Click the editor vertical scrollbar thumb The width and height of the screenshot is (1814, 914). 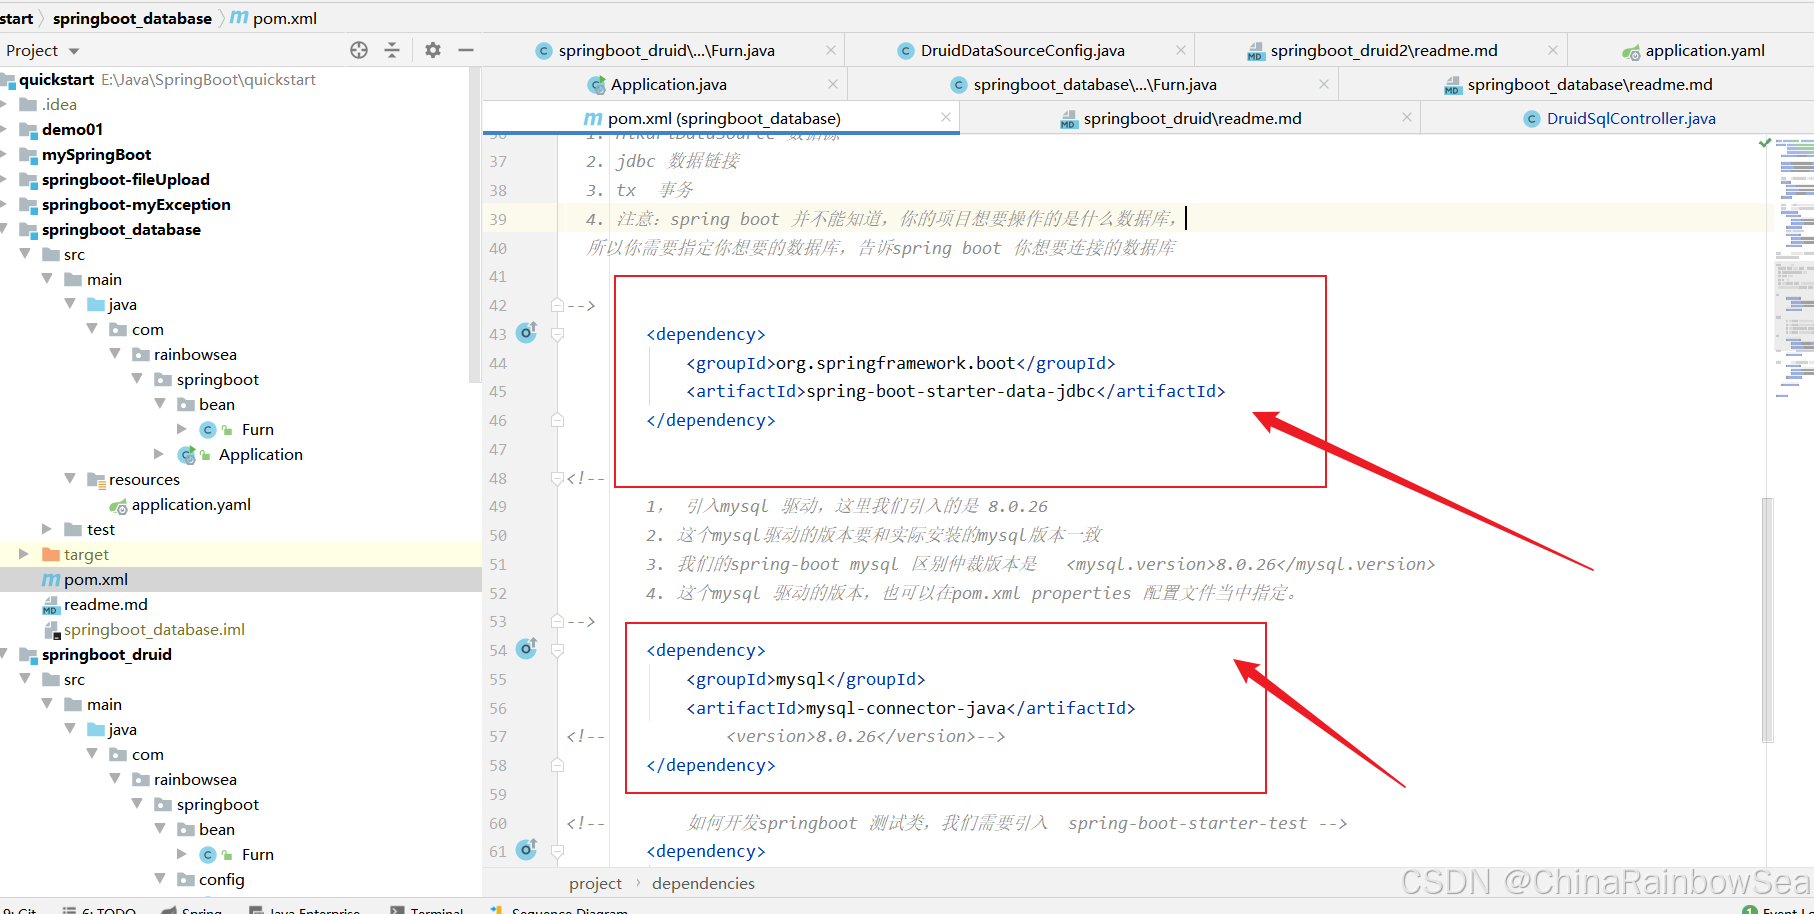coord(1767,620)
